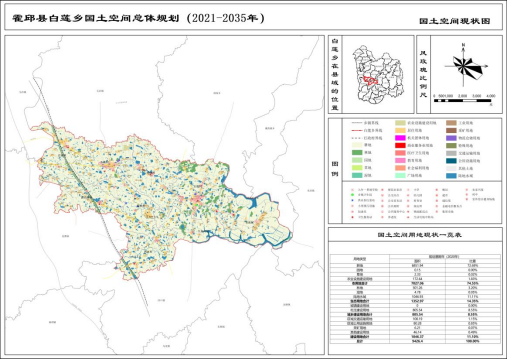This screenshot has height=360, width=508.
Task: Click the 国土空间现状图 heading in the top right
Action: click(x=455, y=21)
